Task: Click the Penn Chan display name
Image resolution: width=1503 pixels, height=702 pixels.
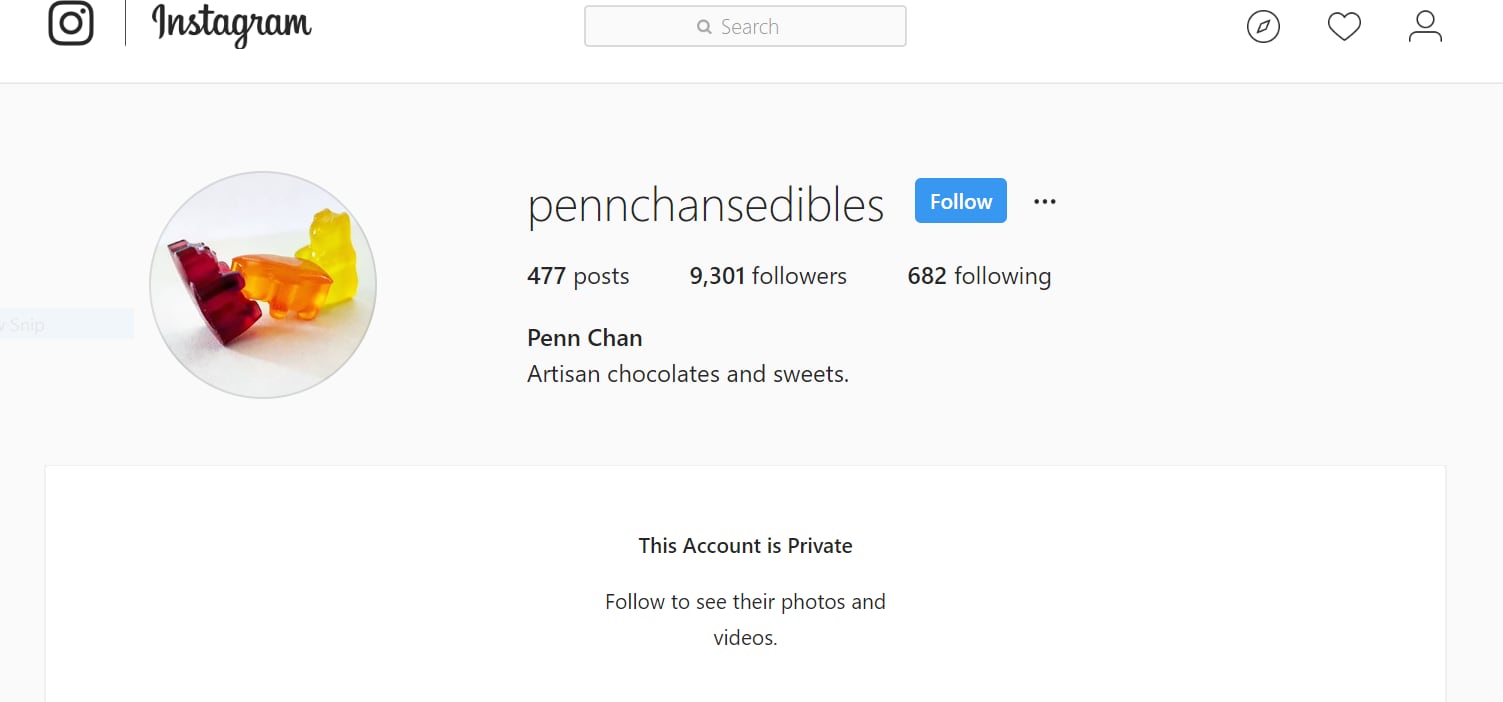Action: pos(585,338)
